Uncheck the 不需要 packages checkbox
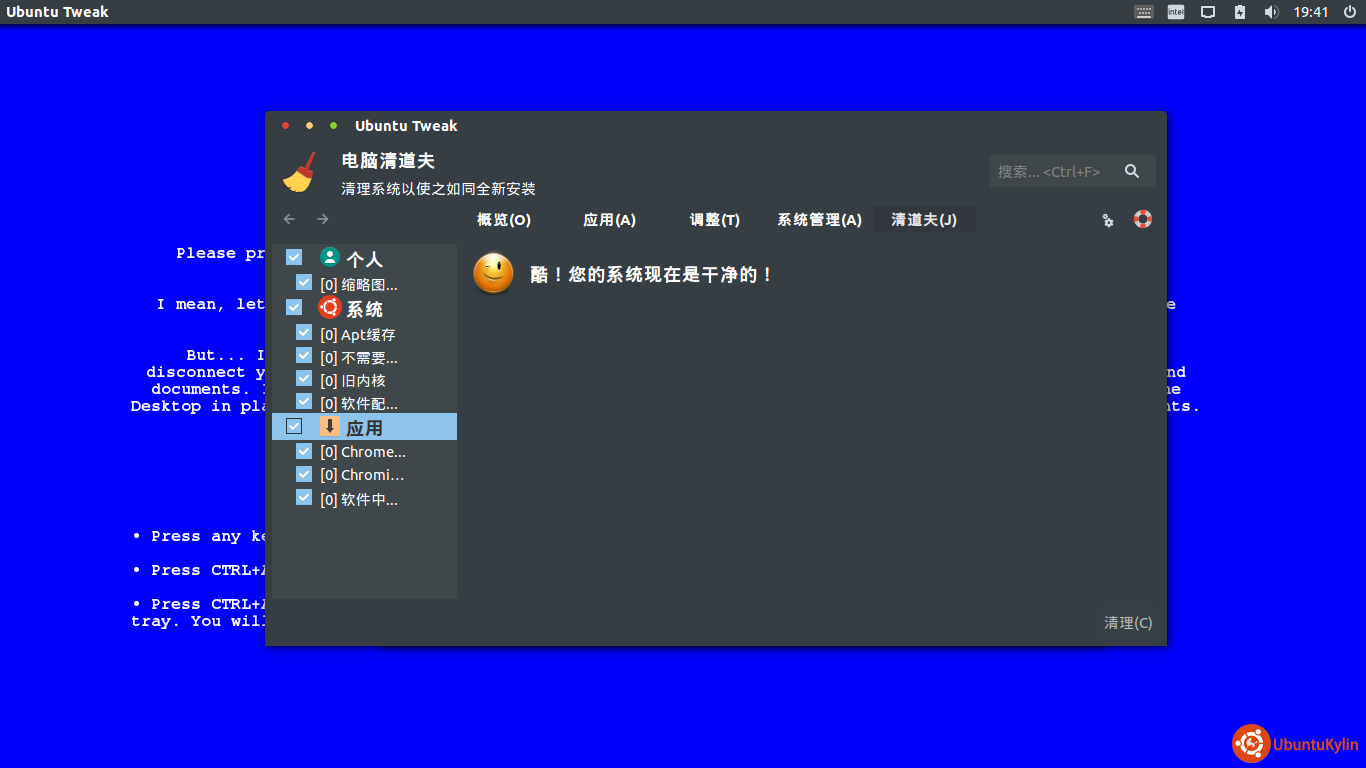The width and height of the screenshot is (1366, 768). (304, 356)
